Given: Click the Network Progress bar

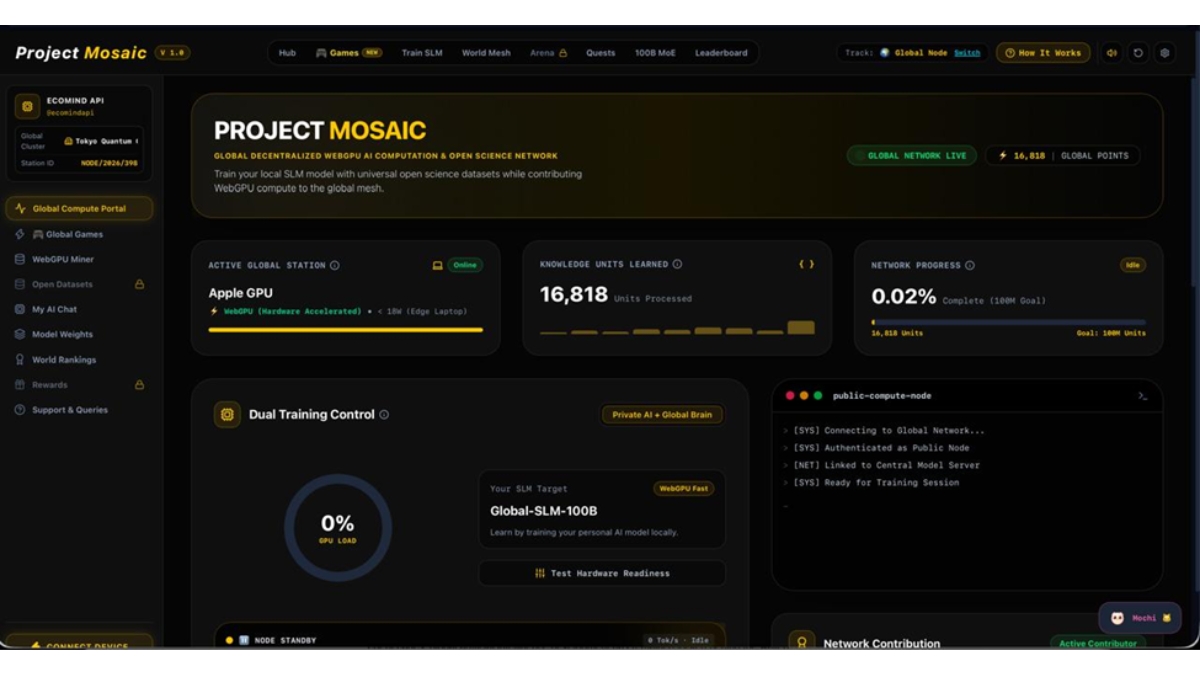Looking at the screenshot, I should point(1008,322).
